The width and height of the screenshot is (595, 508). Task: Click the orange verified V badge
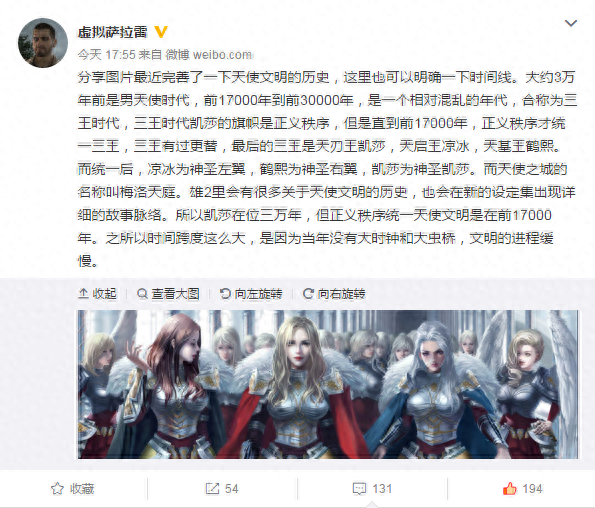161,32
